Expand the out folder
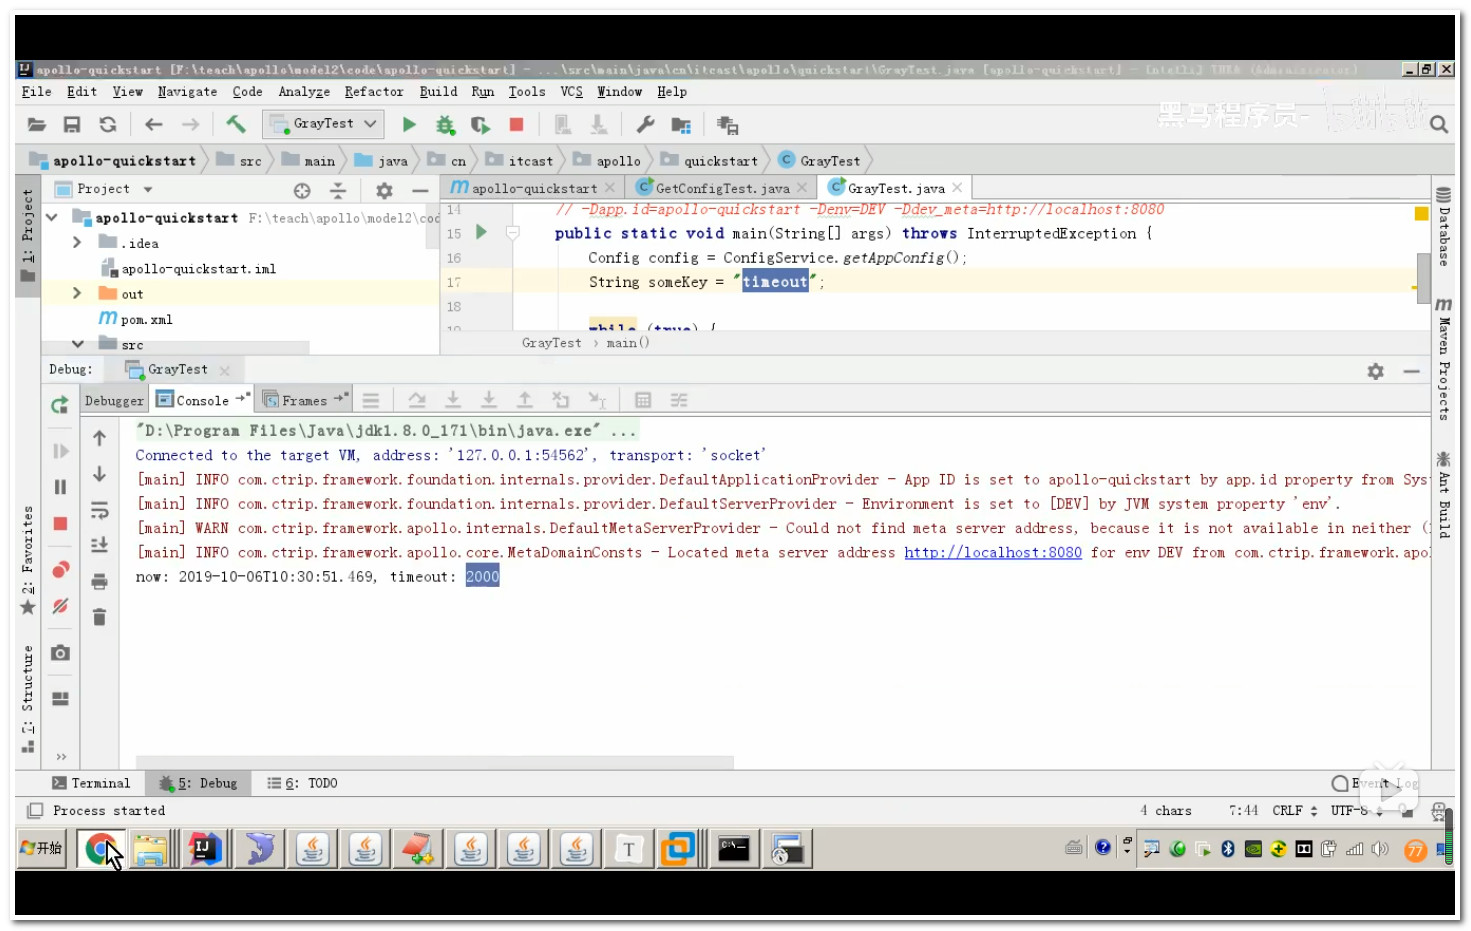The image size is (1471, 931). click(x=77, y=293)
